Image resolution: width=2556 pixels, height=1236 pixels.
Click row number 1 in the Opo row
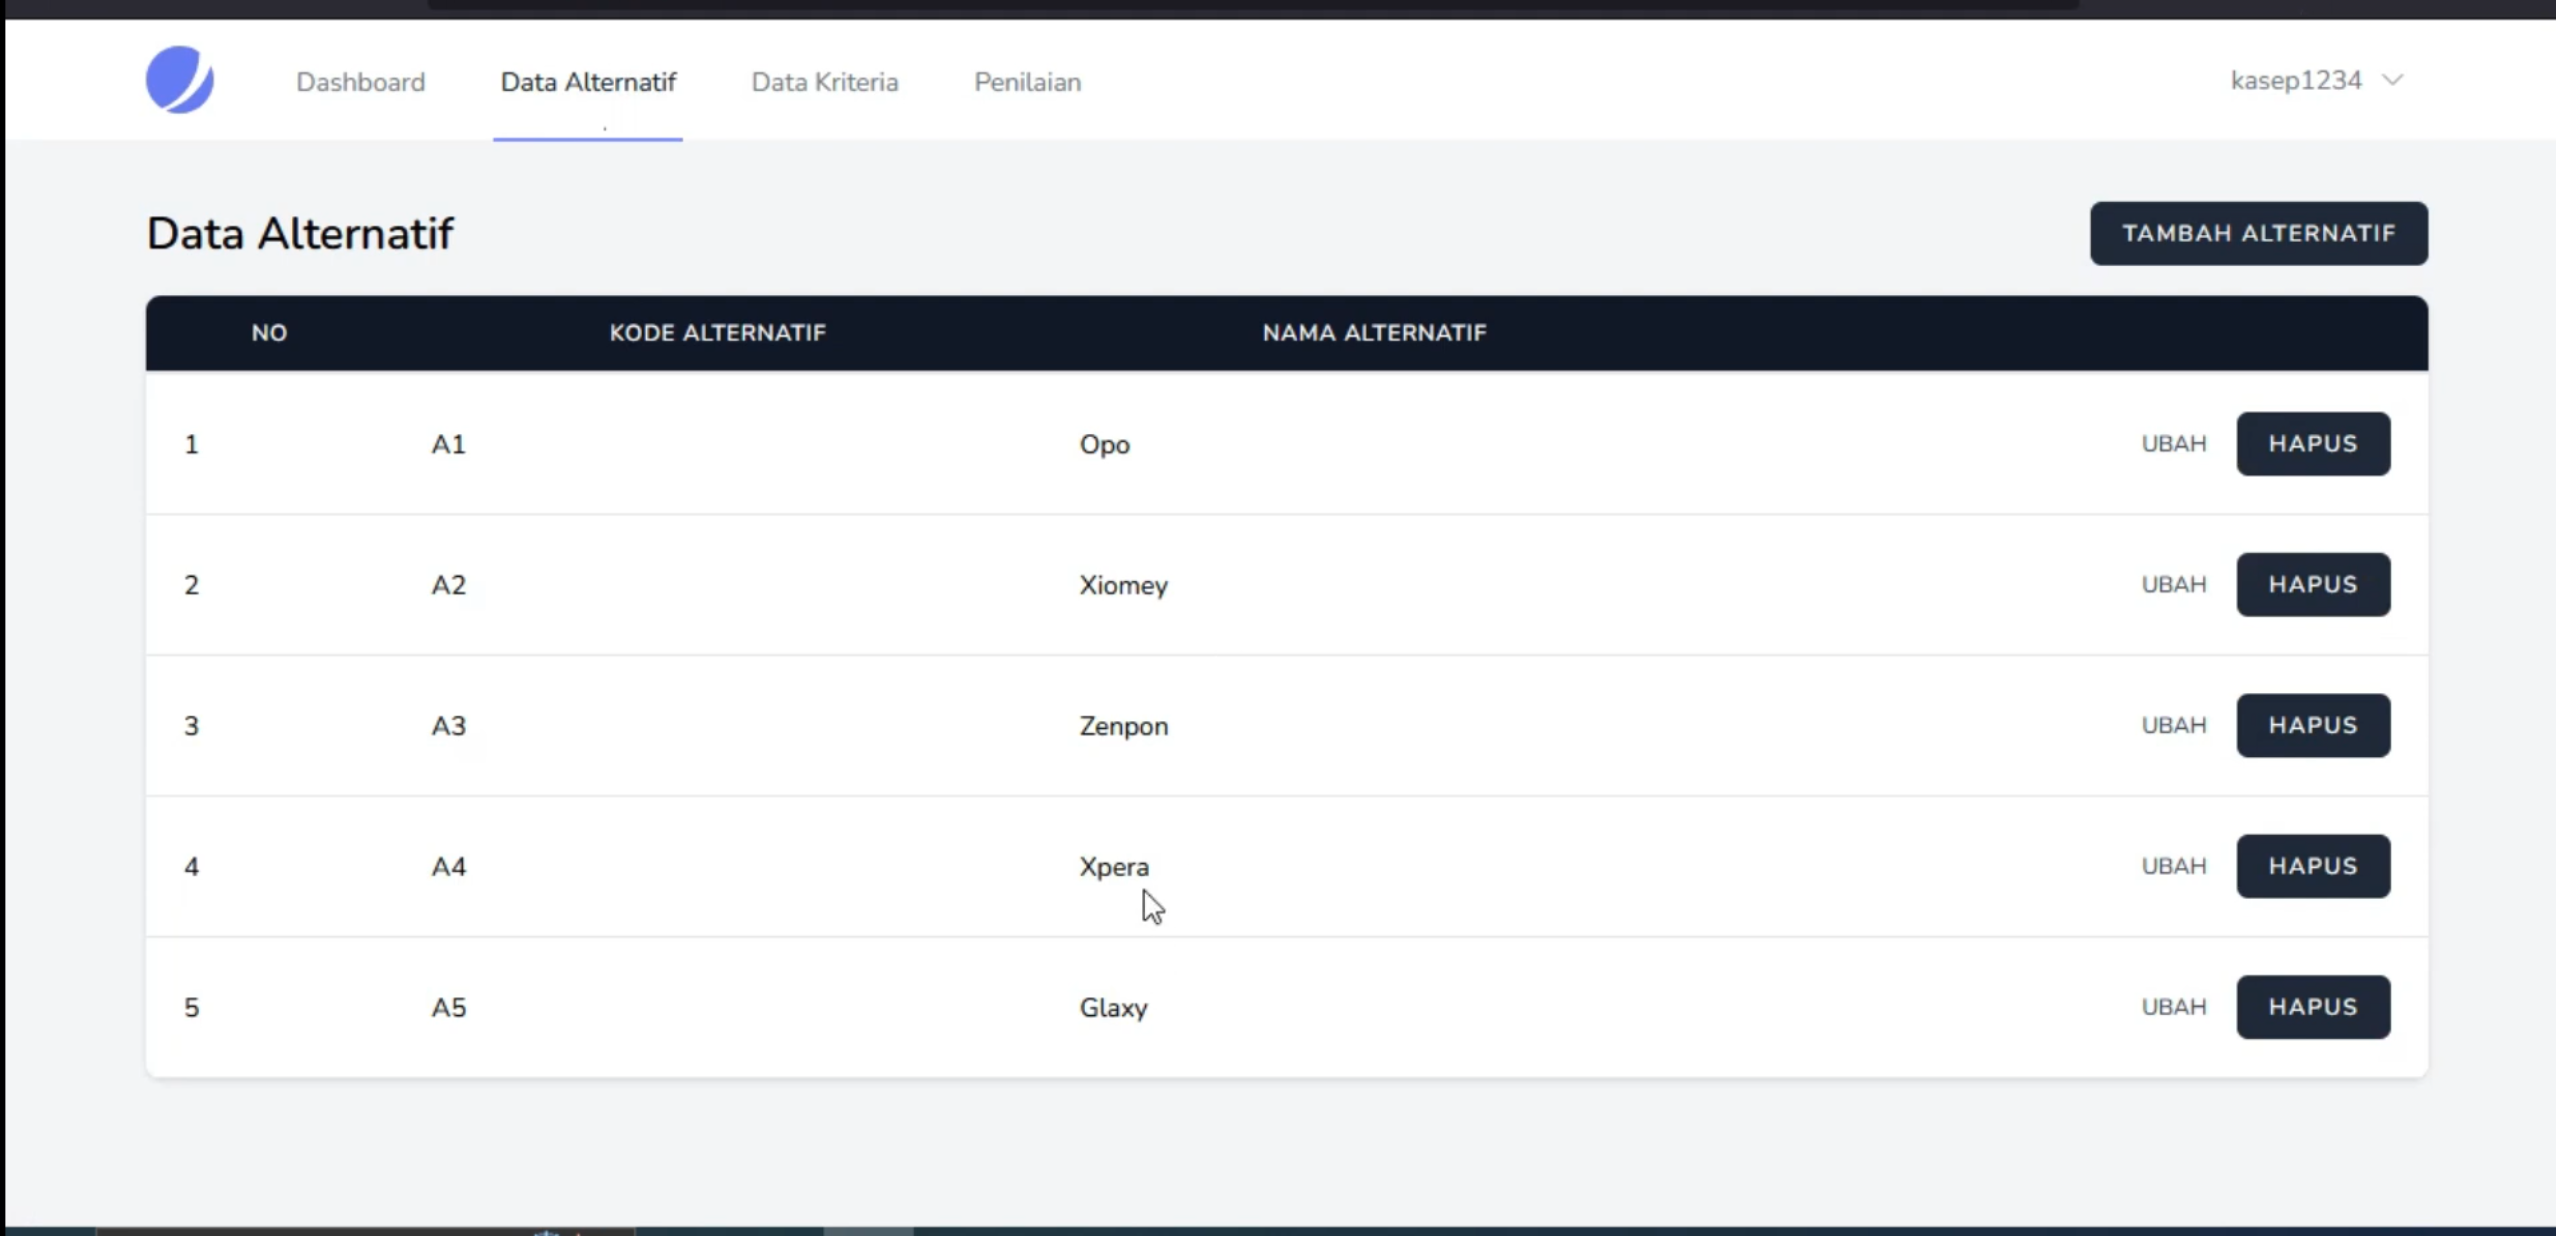point(191,444)
